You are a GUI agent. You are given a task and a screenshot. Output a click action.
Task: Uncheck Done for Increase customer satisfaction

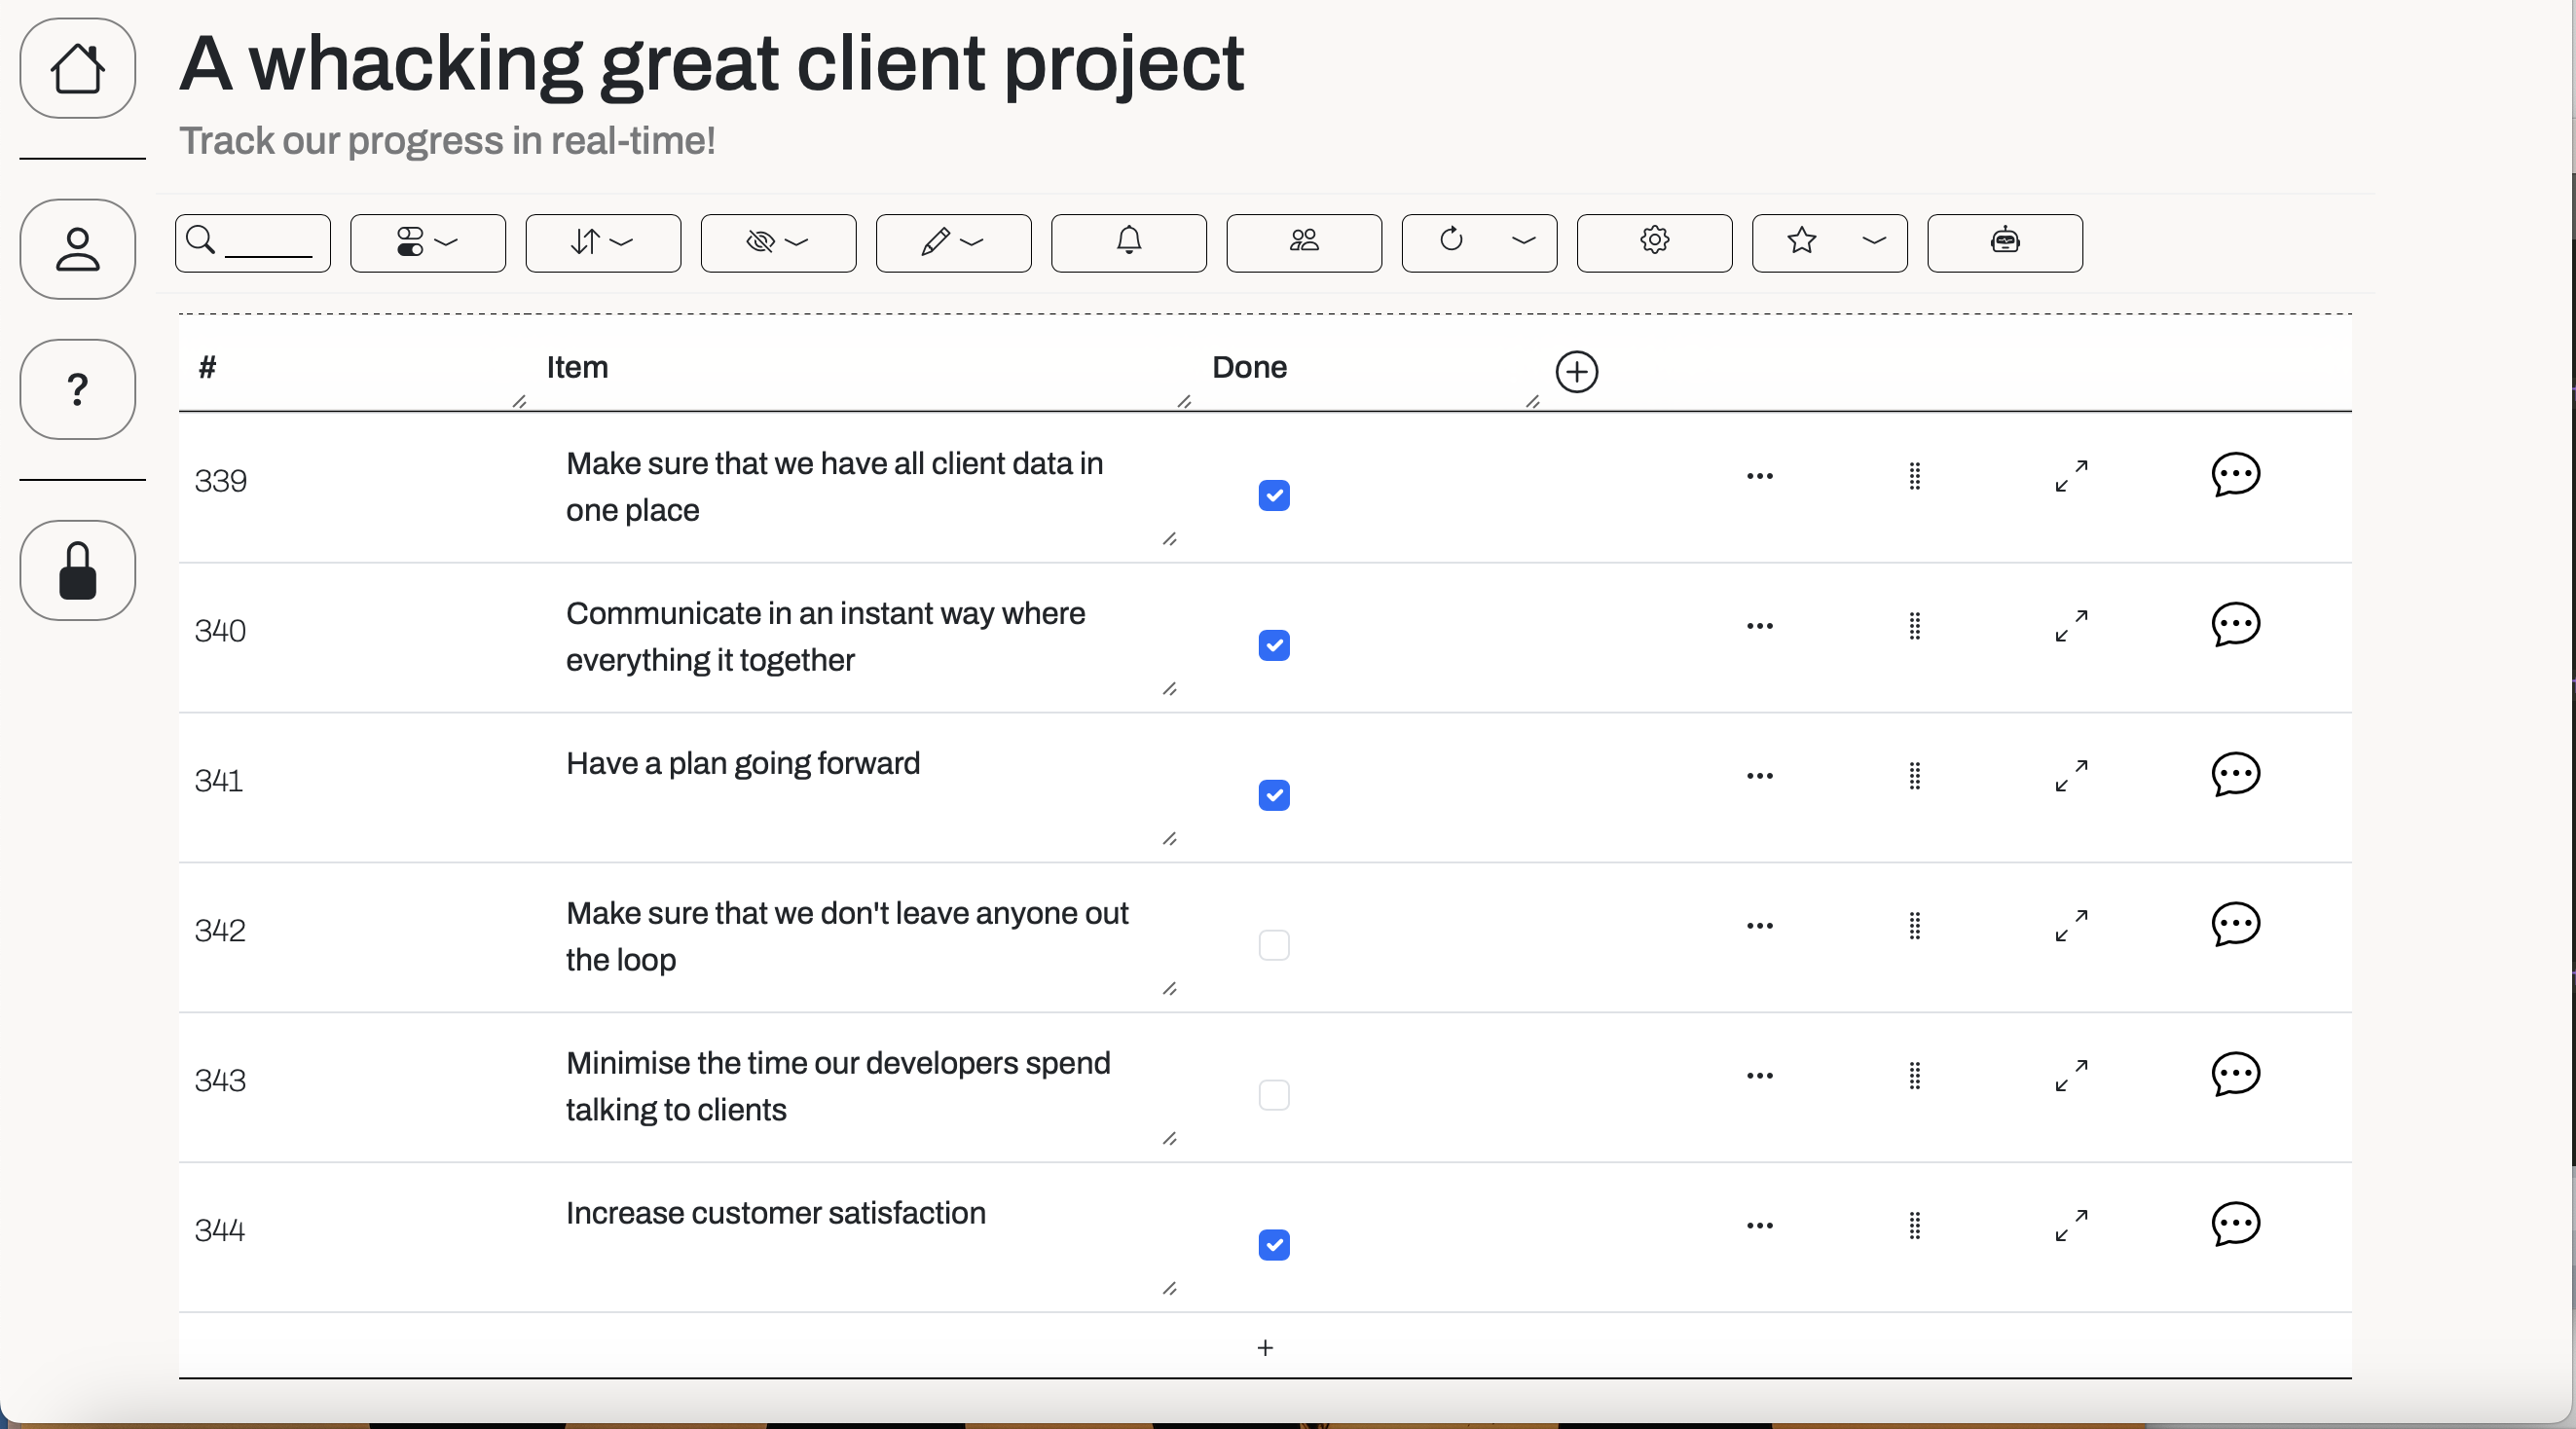[x=1273, y=1245]
